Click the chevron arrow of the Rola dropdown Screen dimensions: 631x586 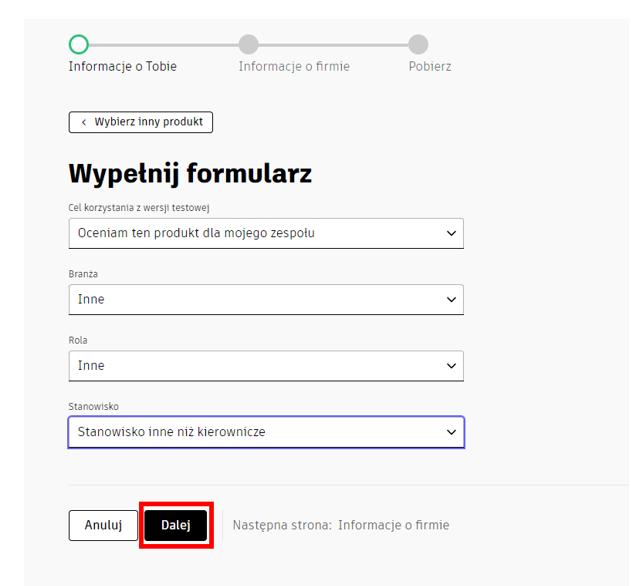(451, 366)
